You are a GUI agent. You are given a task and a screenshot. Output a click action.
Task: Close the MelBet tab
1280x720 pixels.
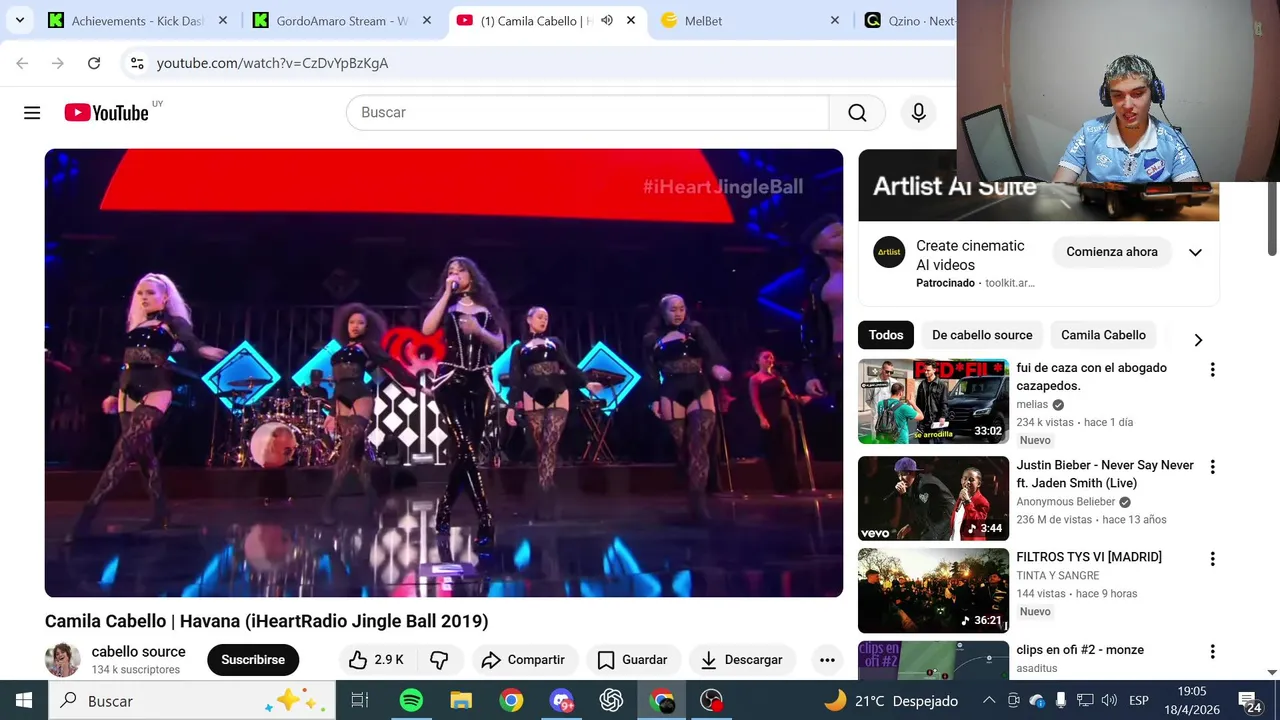(835, 20)
